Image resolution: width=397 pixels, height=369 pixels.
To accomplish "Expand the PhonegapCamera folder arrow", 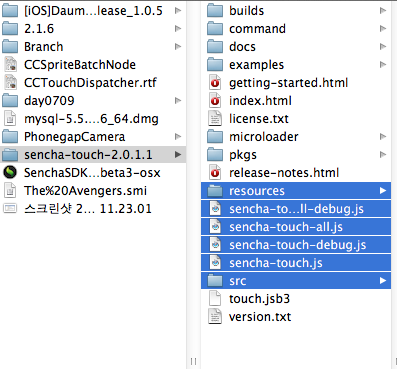I will pyautogui.click(x=178, y=136).
